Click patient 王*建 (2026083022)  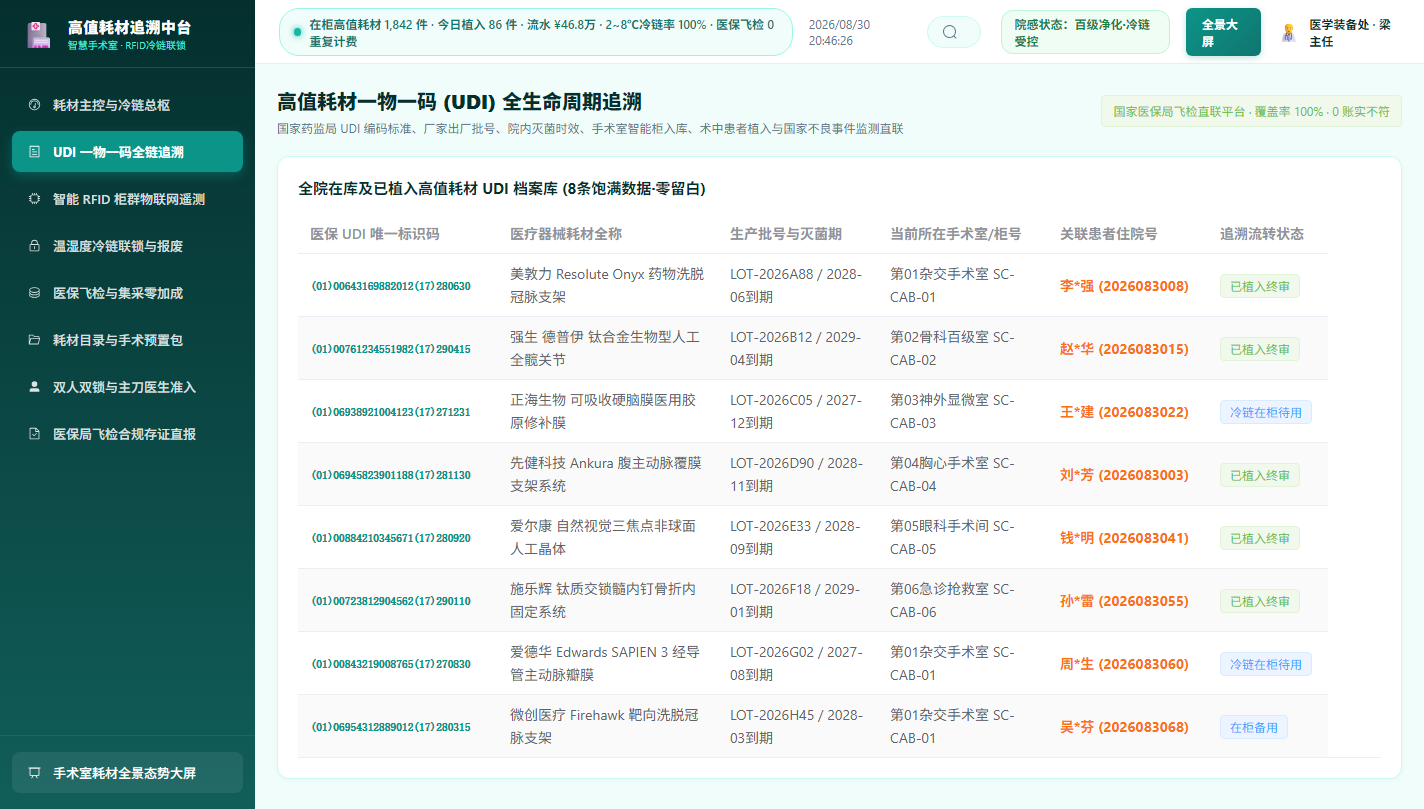point(1124,412)
